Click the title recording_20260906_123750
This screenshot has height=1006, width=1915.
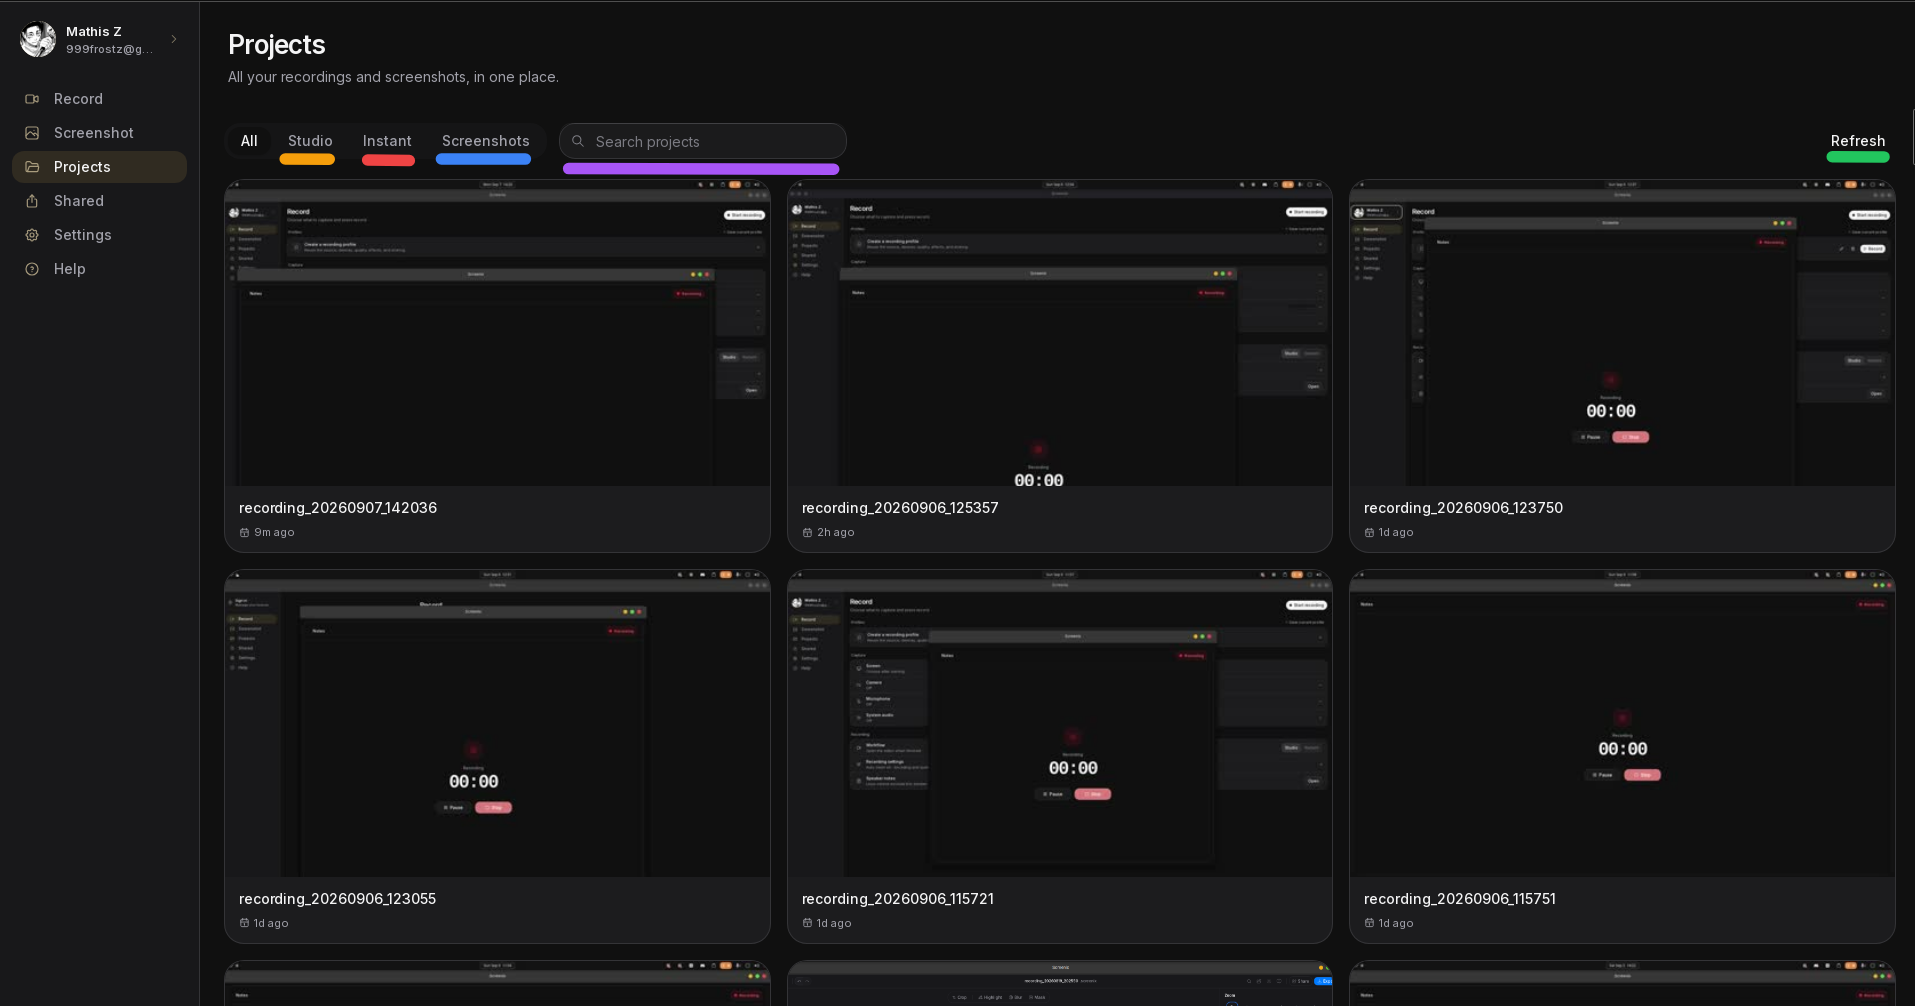(1463, 508)
